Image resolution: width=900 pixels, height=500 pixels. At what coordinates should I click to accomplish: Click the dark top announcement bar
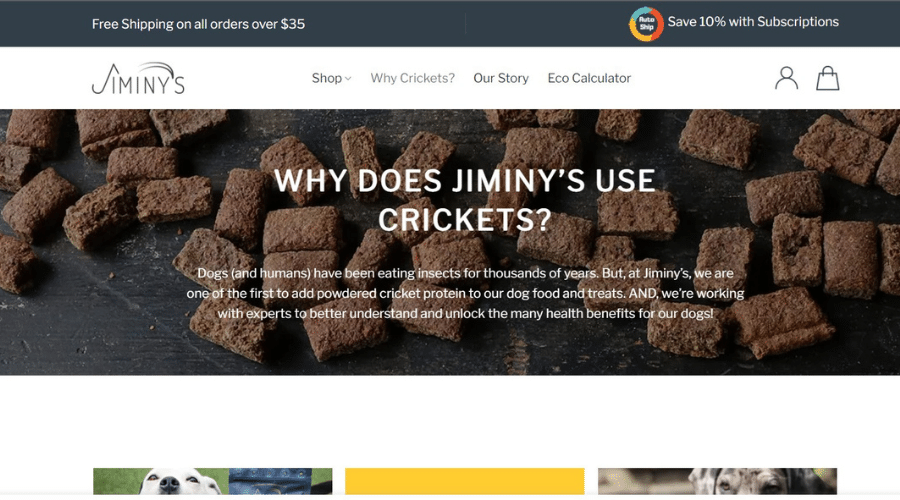[x=450, y=24]
